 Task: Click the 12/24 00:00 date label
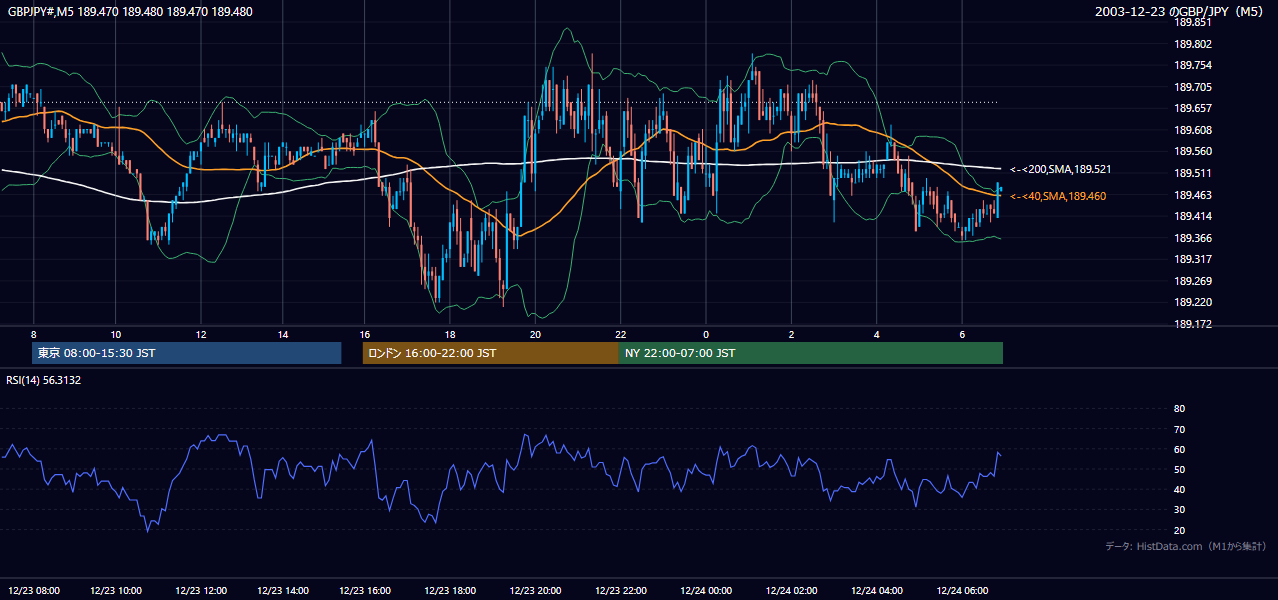pyautogui.click(x=706, y=589)
